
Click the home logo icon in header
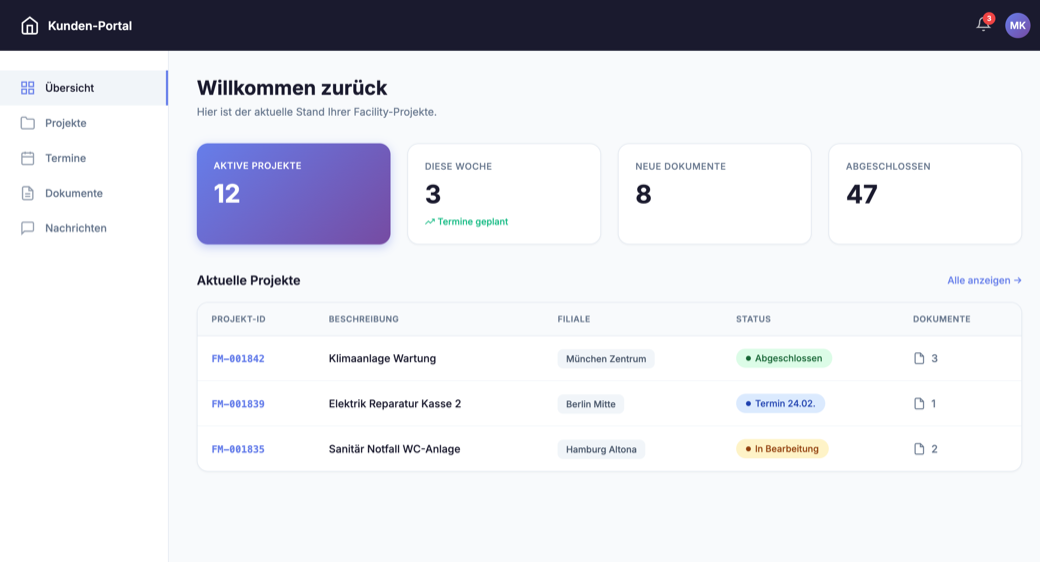(x=30, y=26)
